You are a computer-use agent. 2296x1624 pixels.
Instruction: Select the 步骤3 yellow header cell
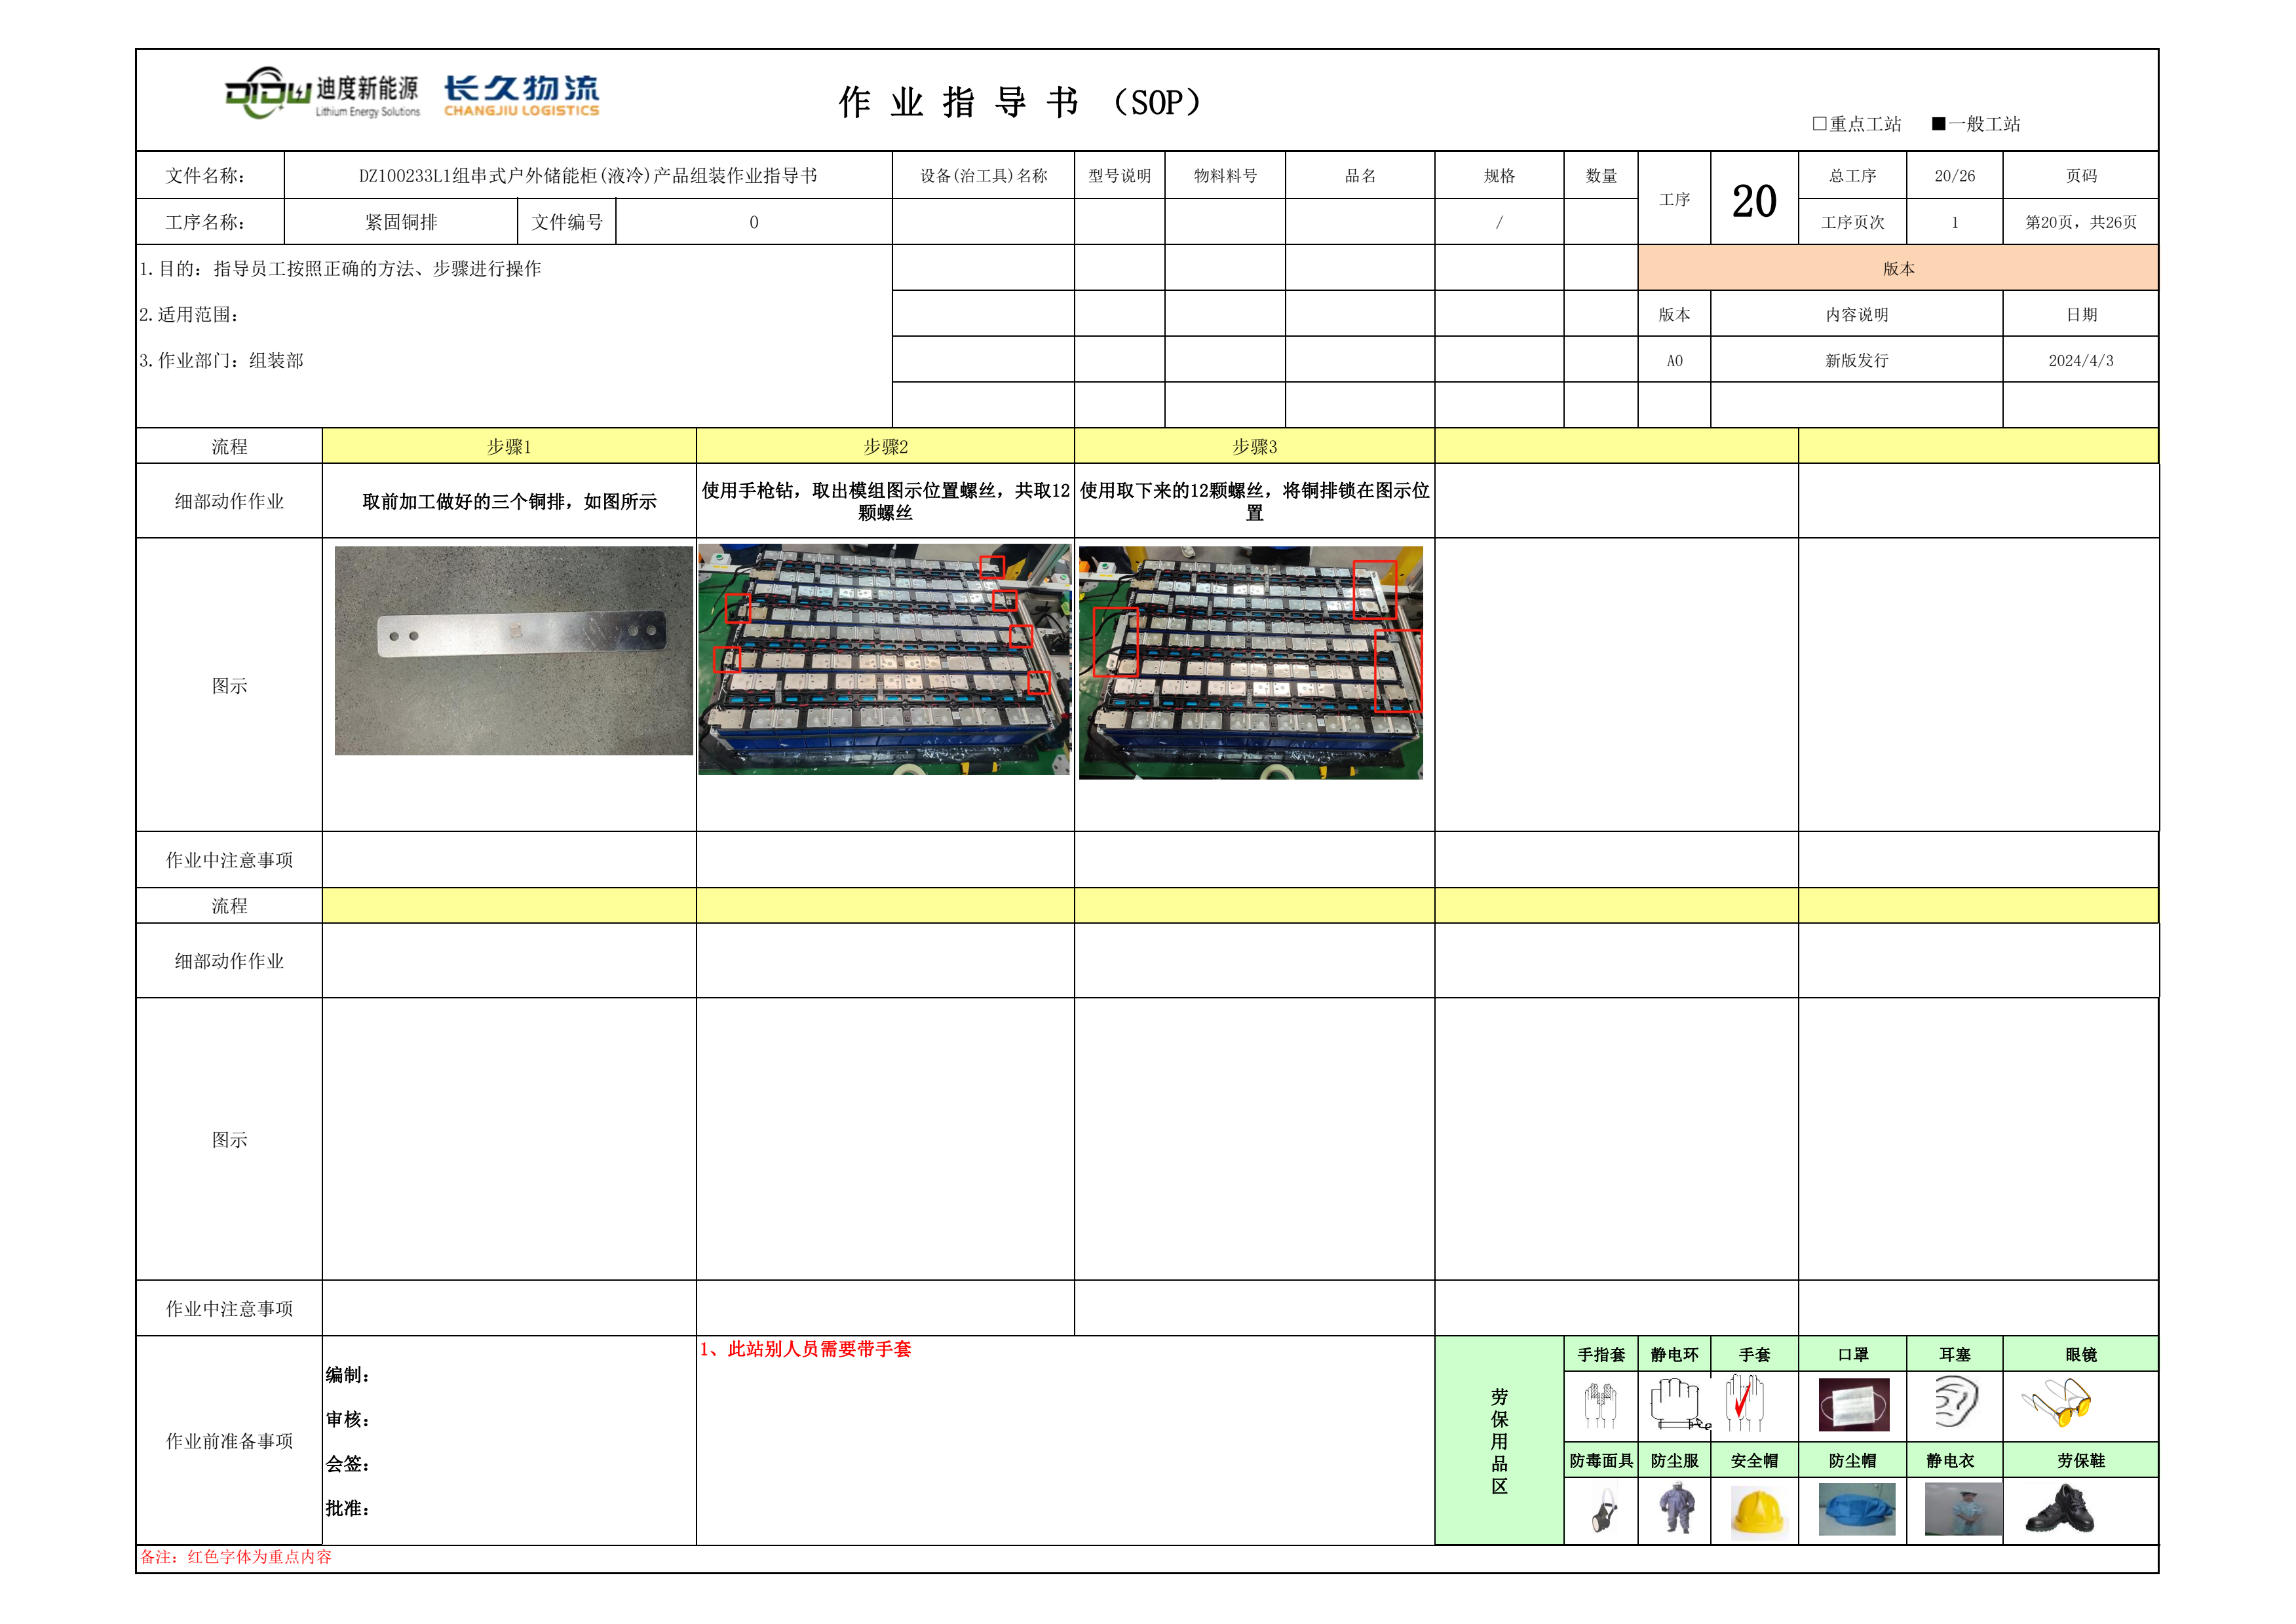pos(1254,447)
